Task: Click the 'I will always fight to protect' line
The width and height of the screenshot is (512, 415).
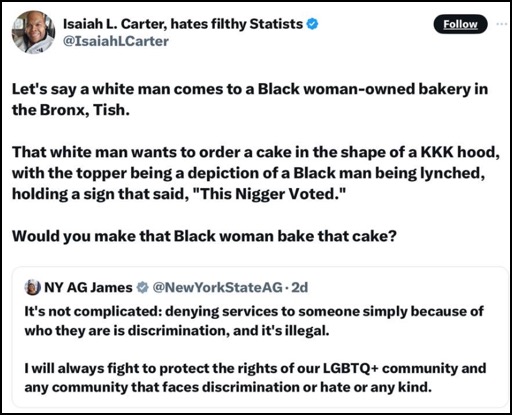Action: pyautogui.click(x=255, y=368)
